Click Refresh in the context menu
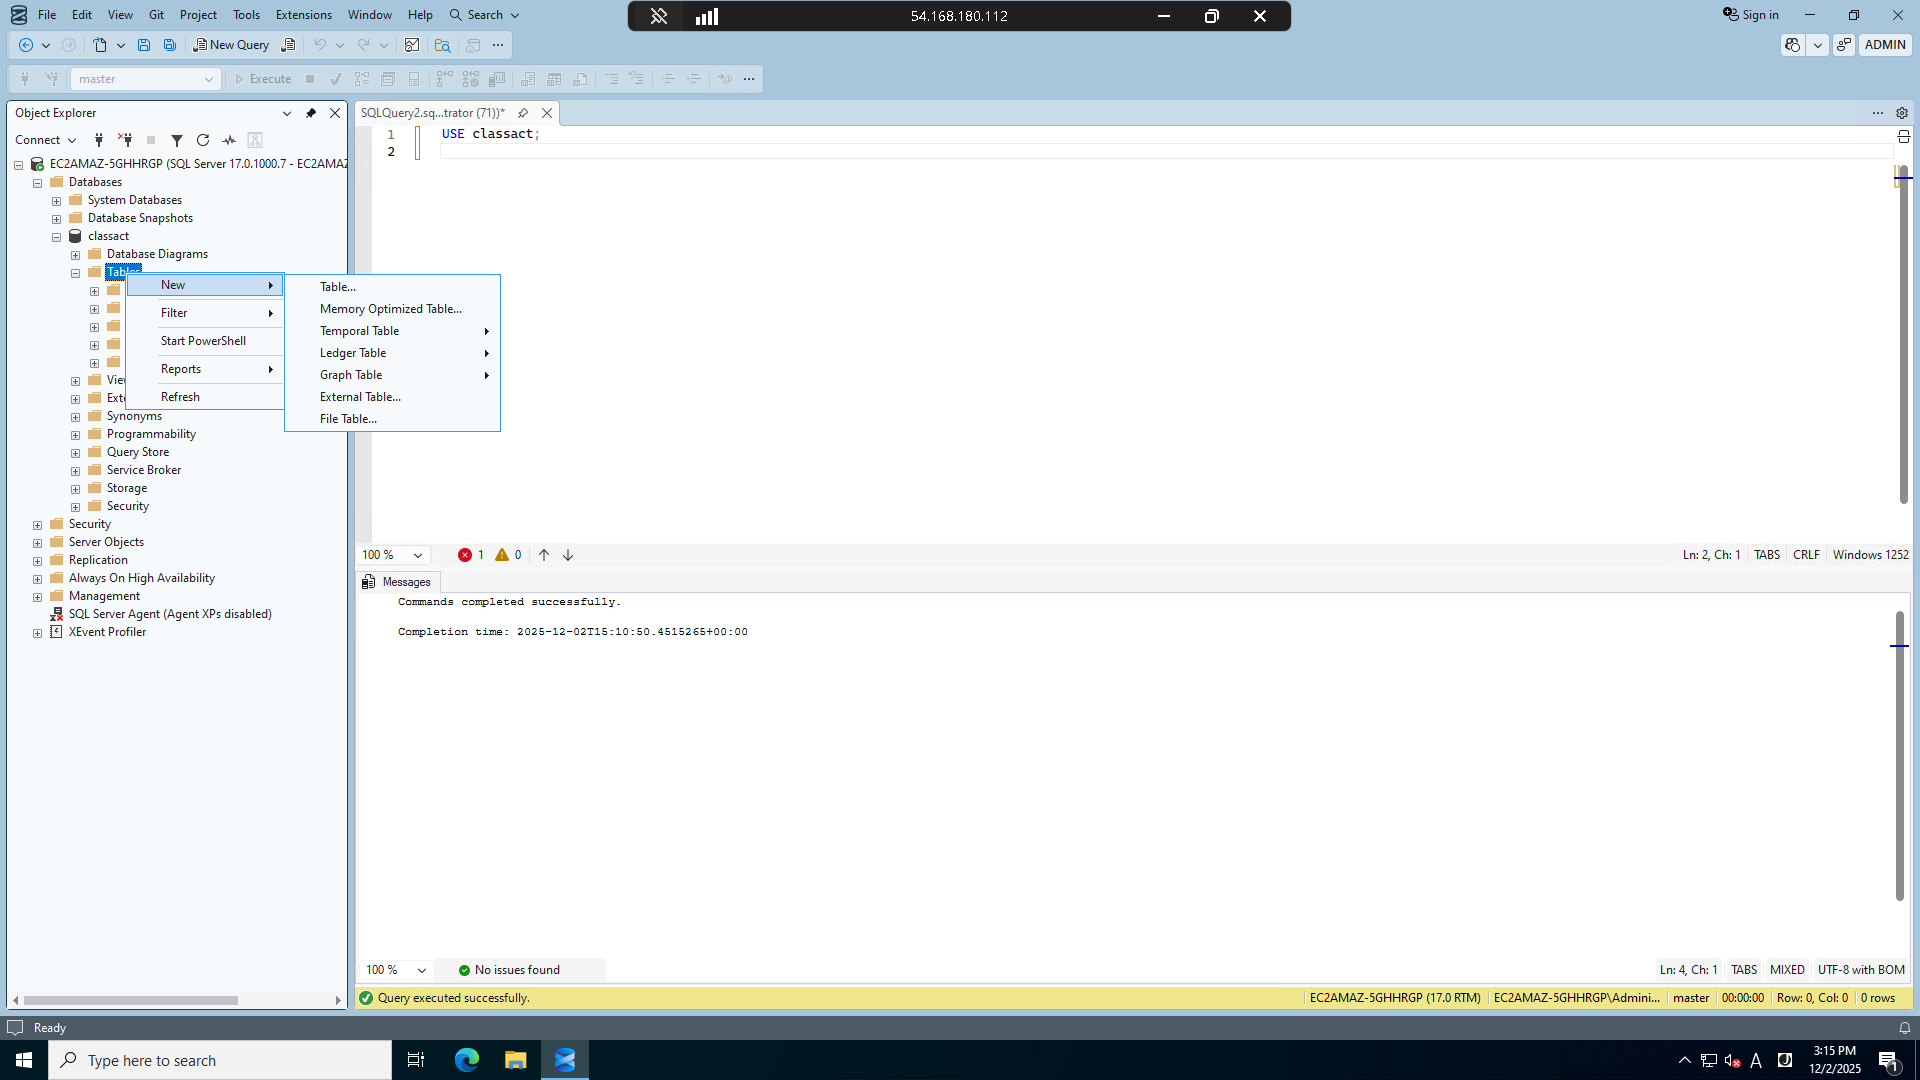This screenshot has width=1920, height=1080. [x=180, y=397]
